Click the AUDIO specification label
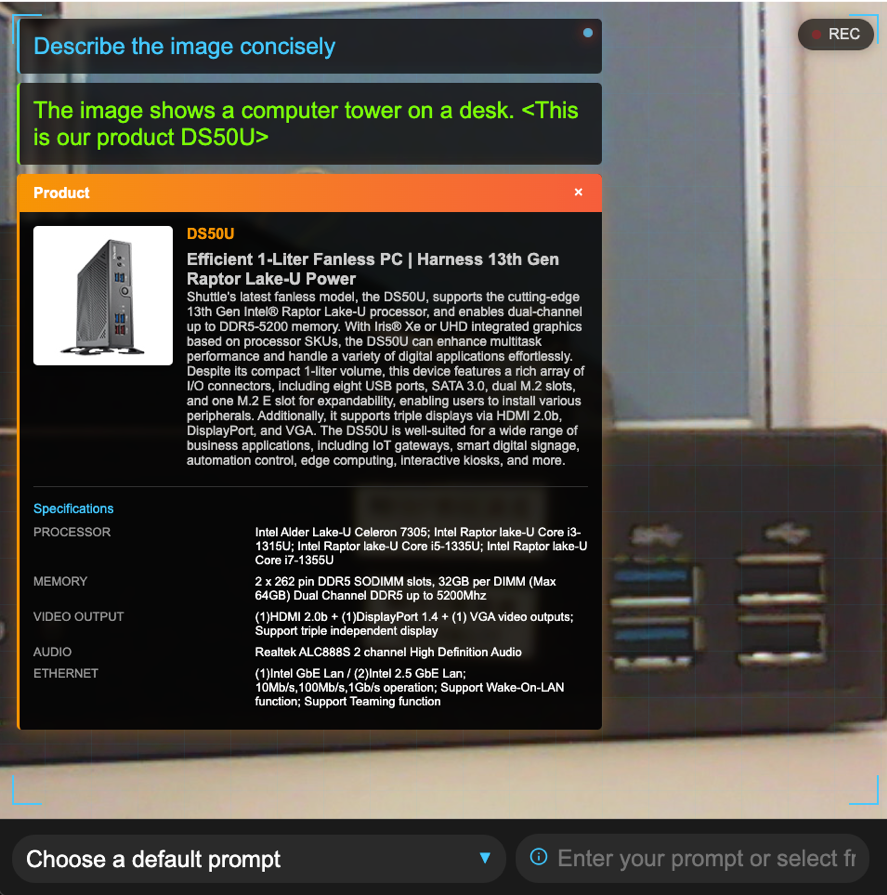The width and height of the screenshot is (887, 895). 52,652
